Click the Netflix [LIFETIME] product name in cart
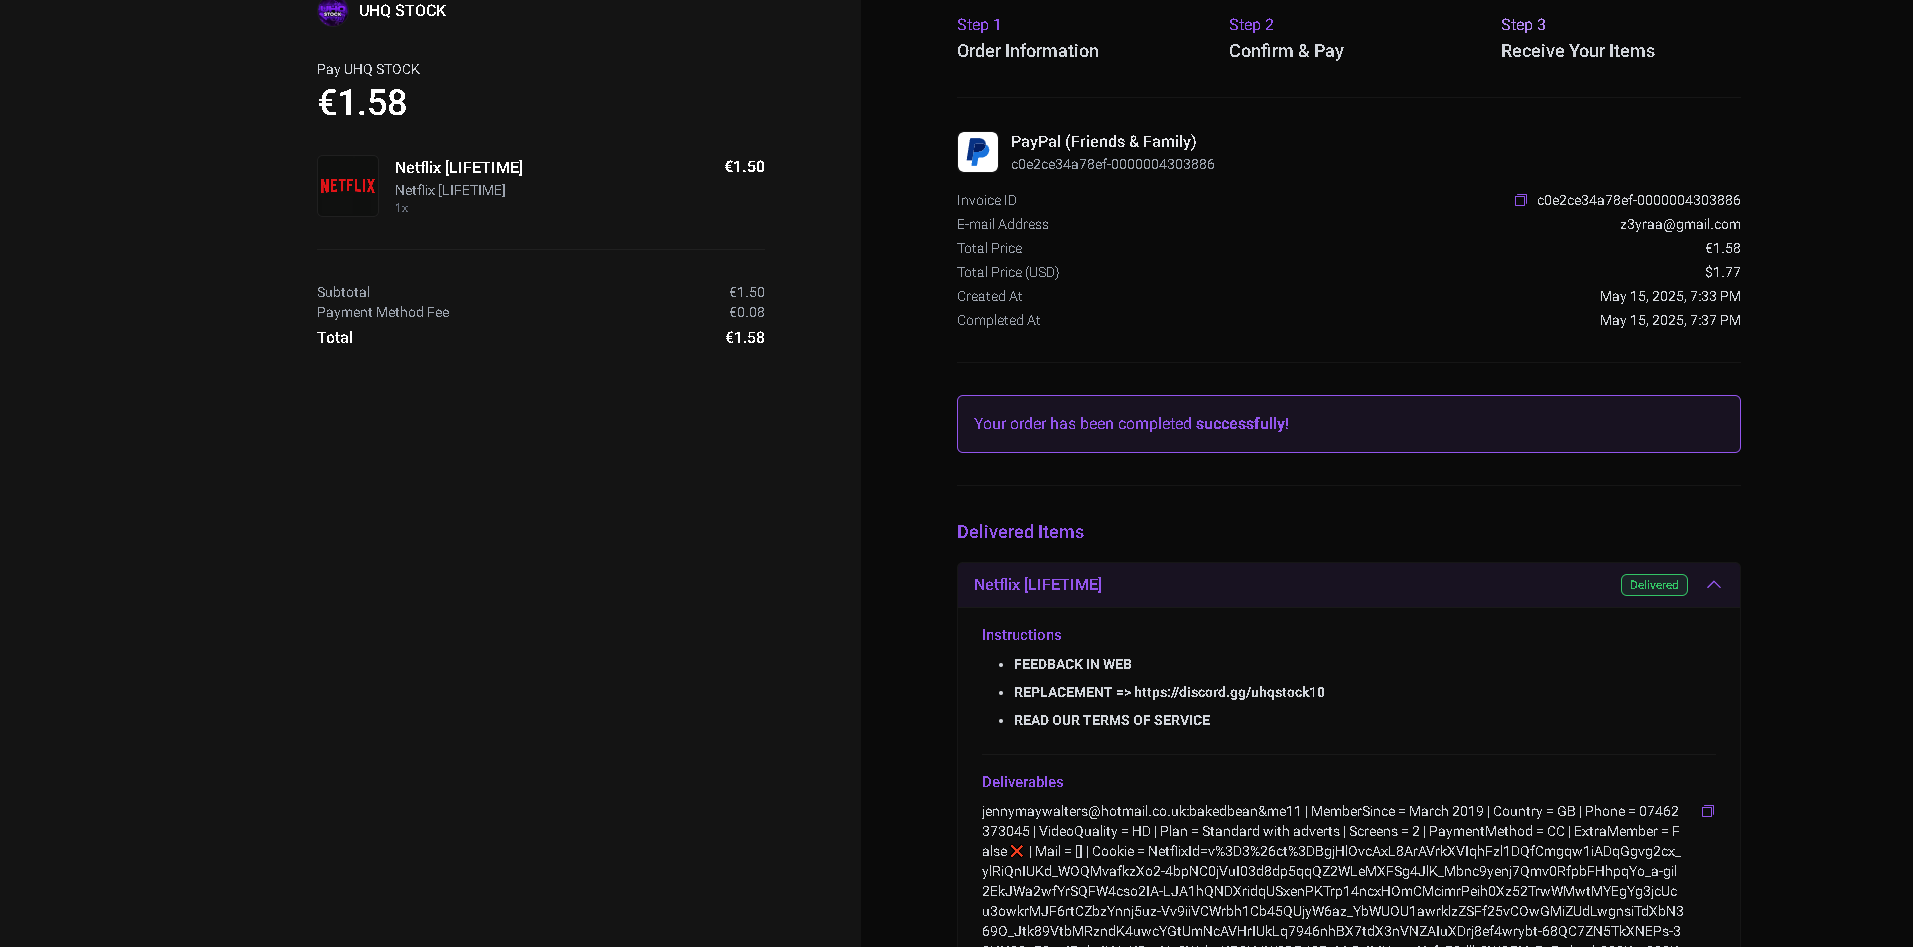This screenshot has width=1913, height=947. click(459, 168)
